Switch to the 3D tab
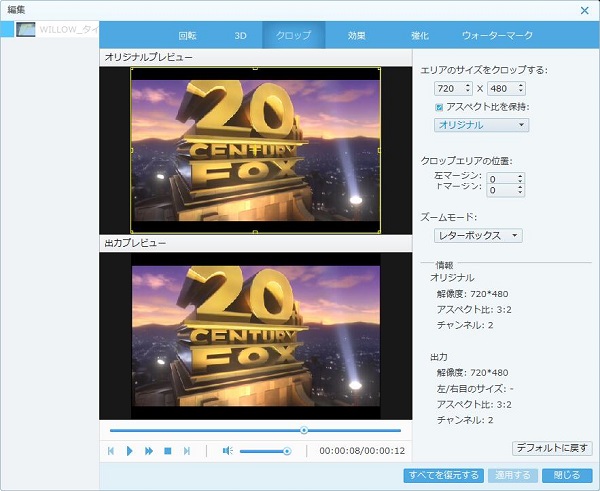Screen dimensions: 600x491 click(240, 36)
